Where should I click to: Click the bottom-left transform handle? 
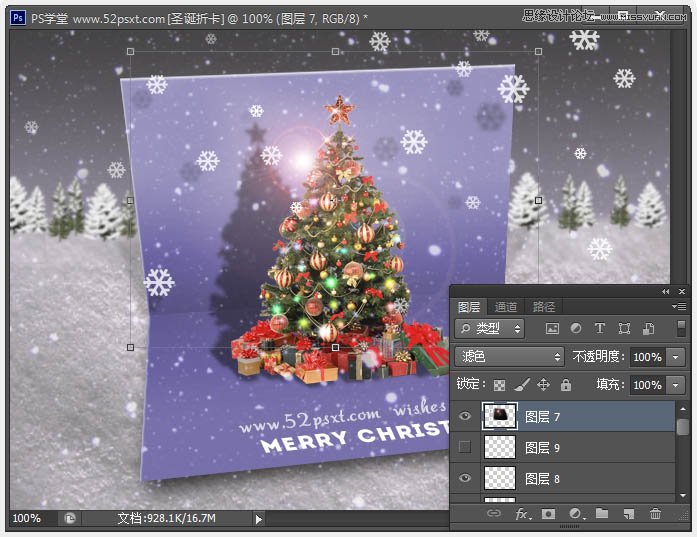(x=130, y=347)
